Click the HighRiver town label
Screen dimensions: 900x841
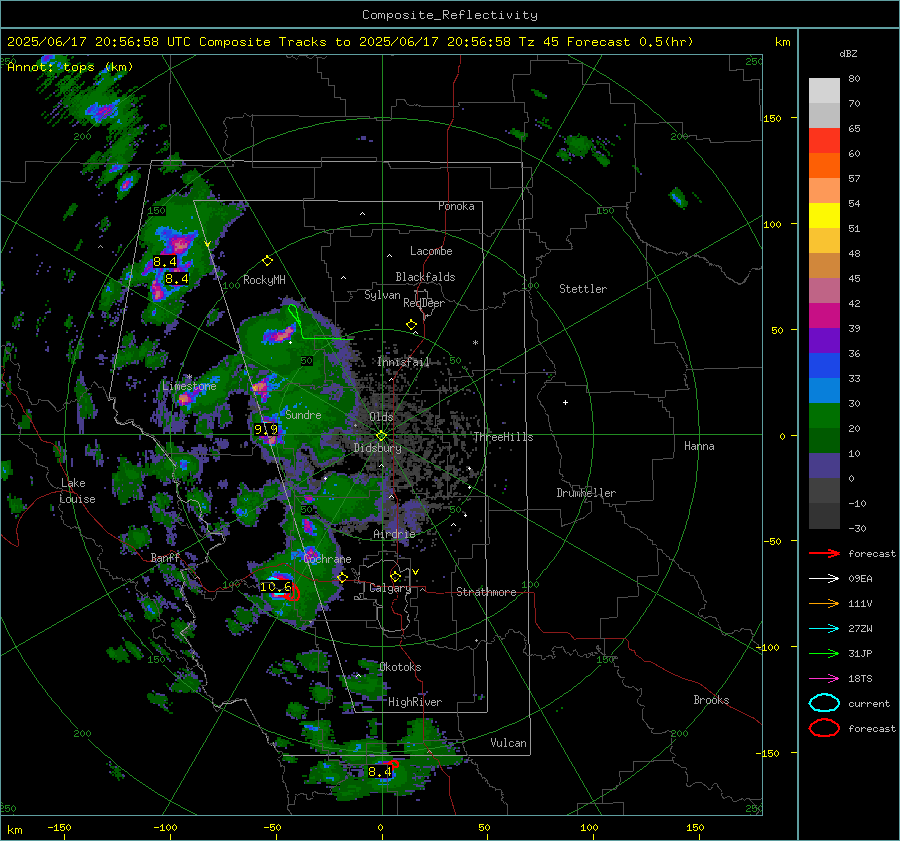[x=415, y=702]
